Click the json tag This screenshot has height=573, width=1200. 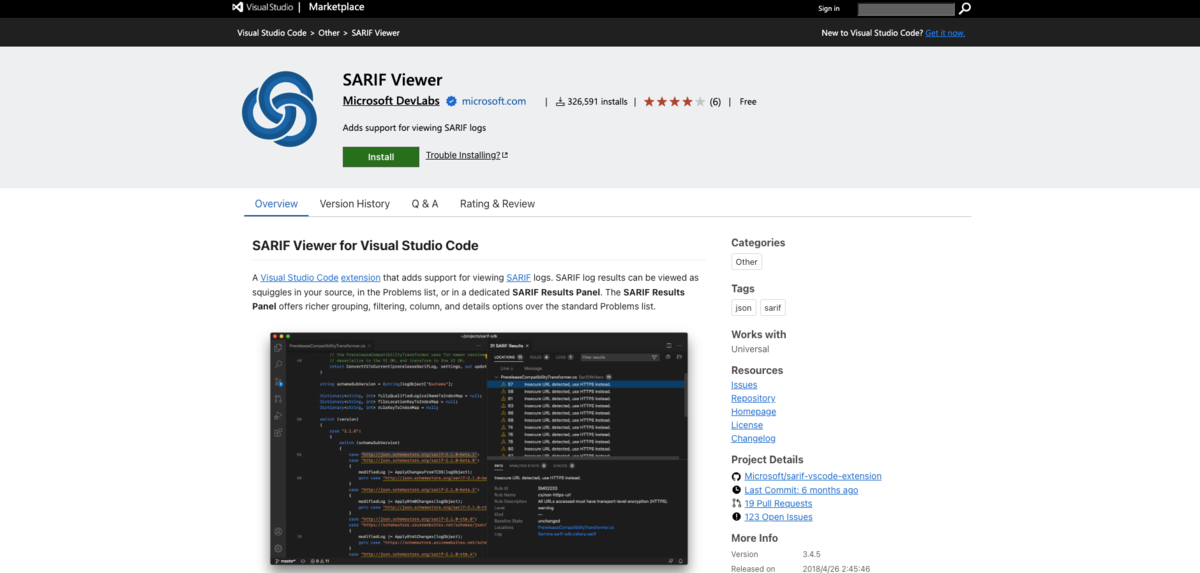tap(743, 308)
